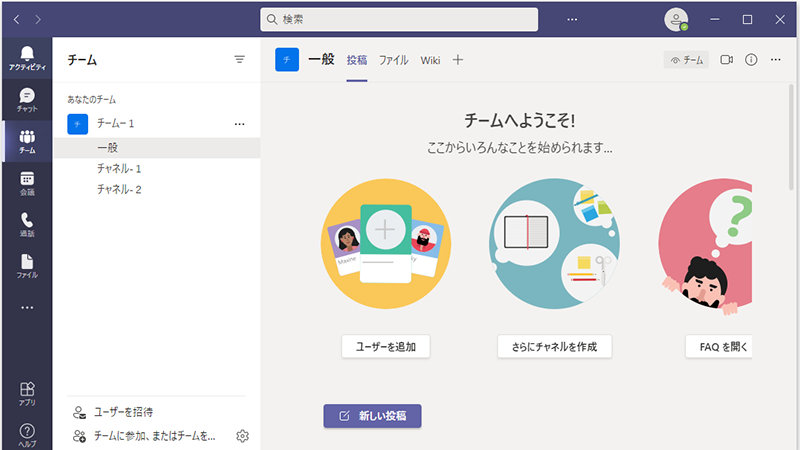Open more options for チーム- 1
This screenshot has height=450, width=800.
(x=239, y=124)
